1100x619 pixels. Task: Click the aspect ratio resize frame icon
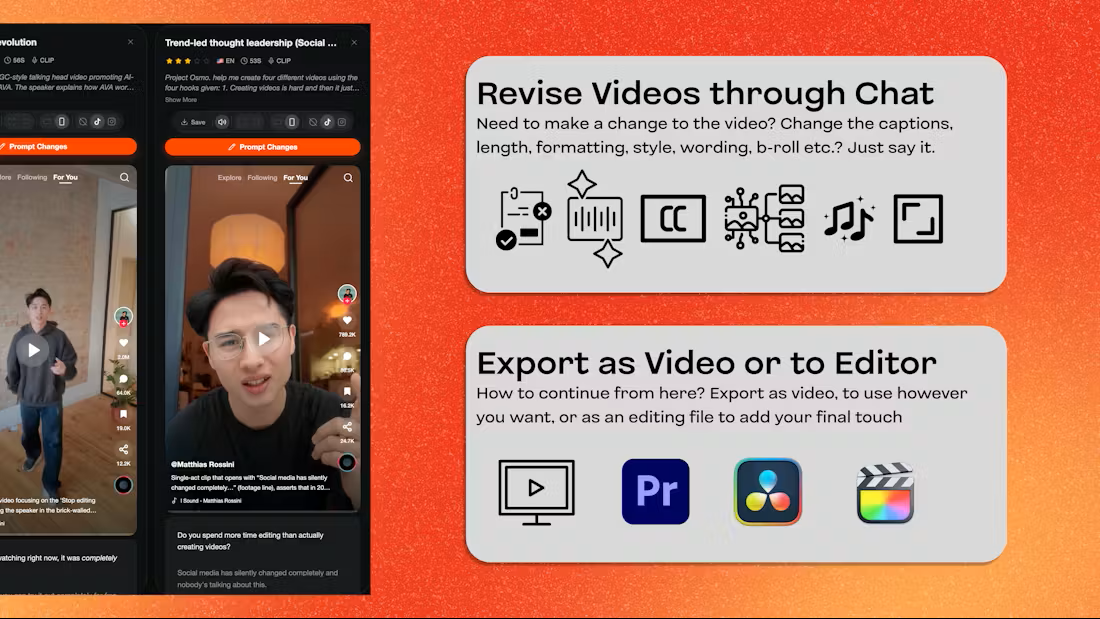(x=918, y=219)
